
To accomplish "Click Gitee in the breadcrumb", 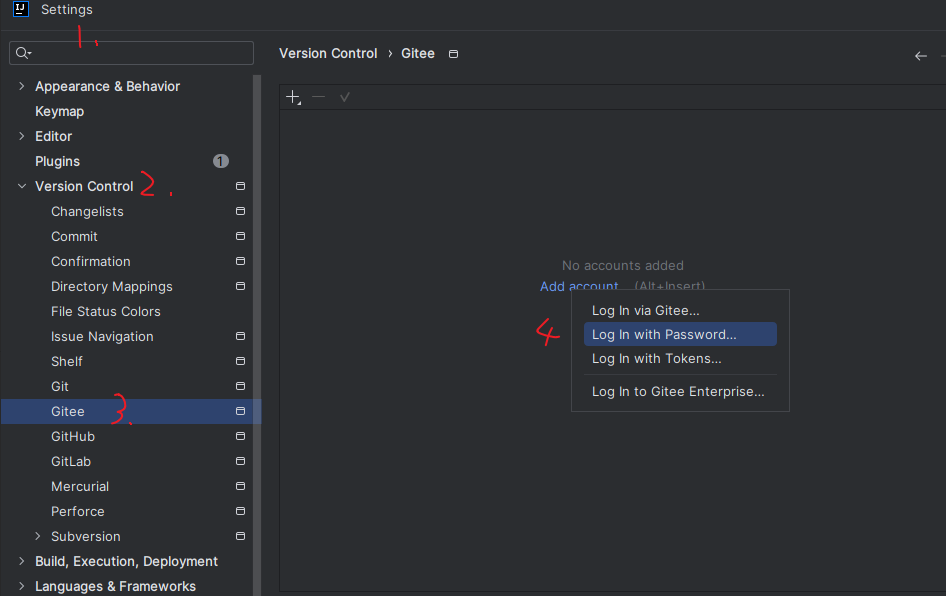I will [x=417, y=54].
